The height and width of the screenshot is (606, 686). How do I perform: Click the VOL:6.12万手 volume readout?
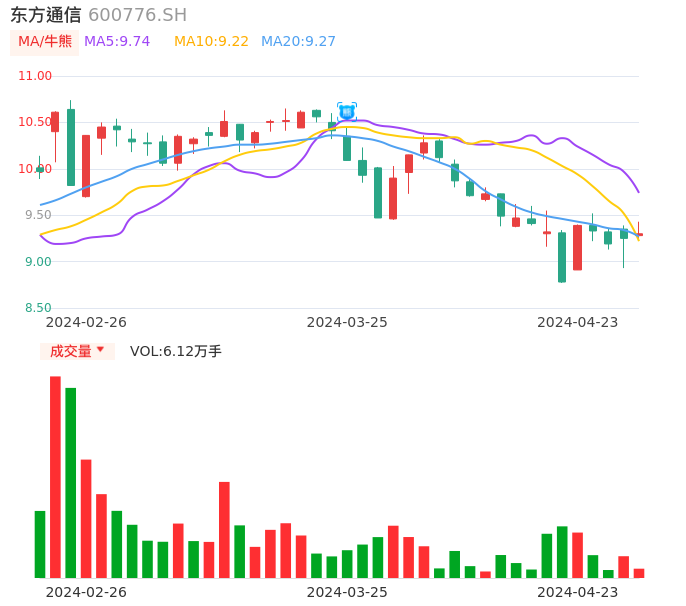176,351
